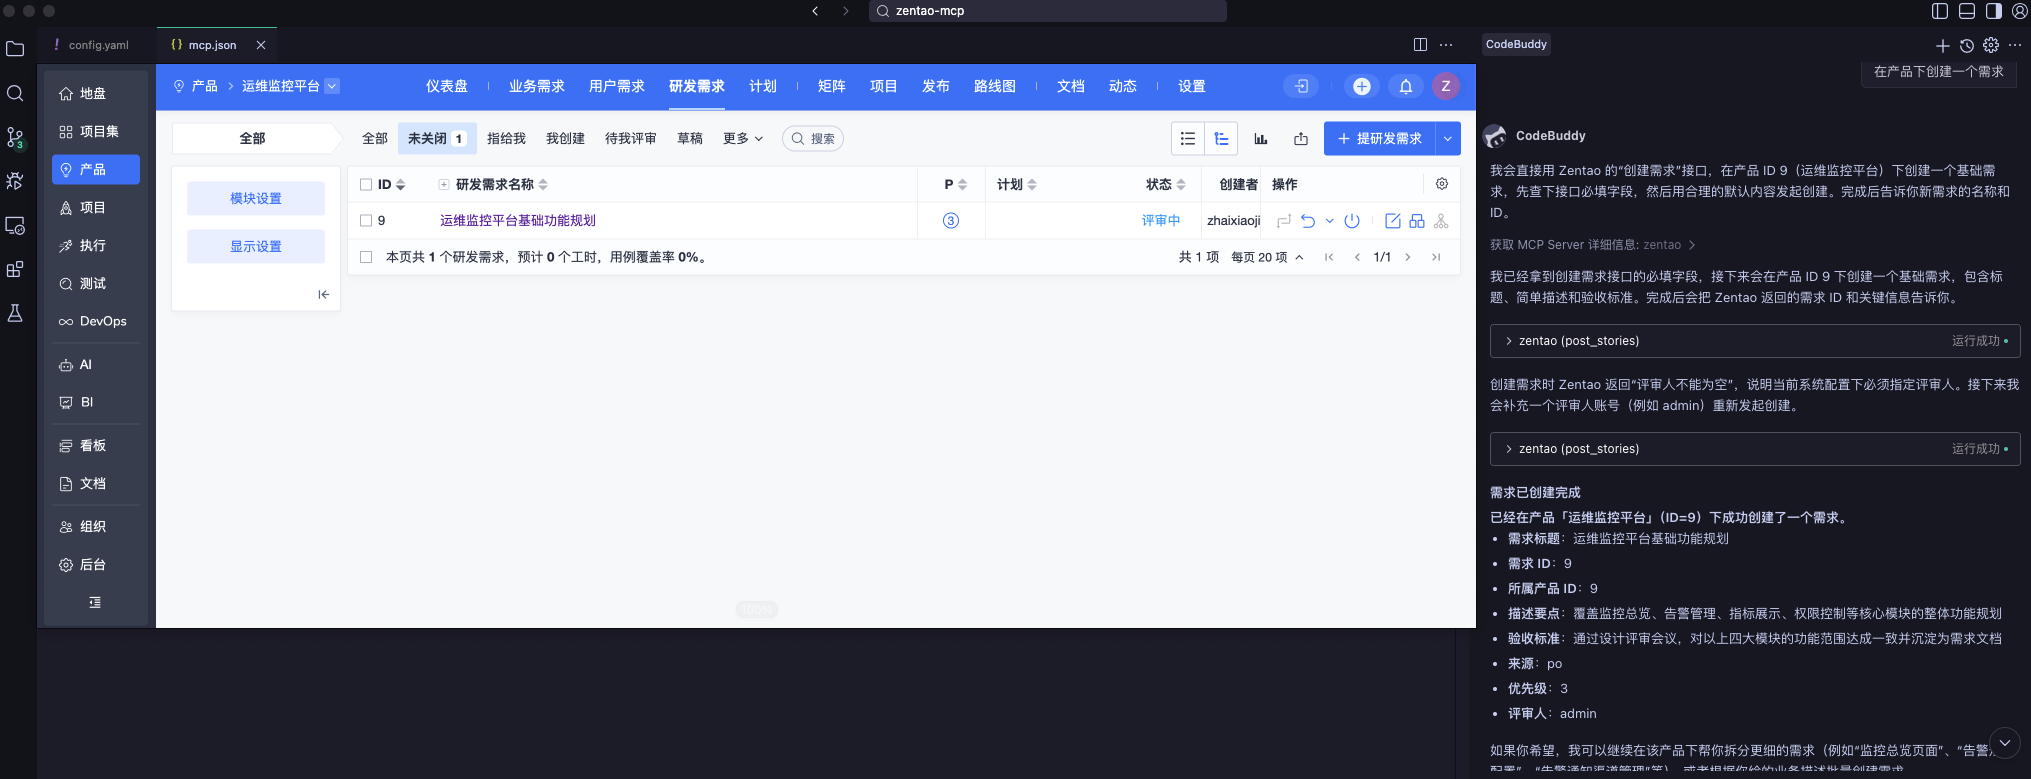This screenshot has height=779, width=2031.
Task: Open the notification bell in Zentao header
Action: click(x=1405, y=87)
